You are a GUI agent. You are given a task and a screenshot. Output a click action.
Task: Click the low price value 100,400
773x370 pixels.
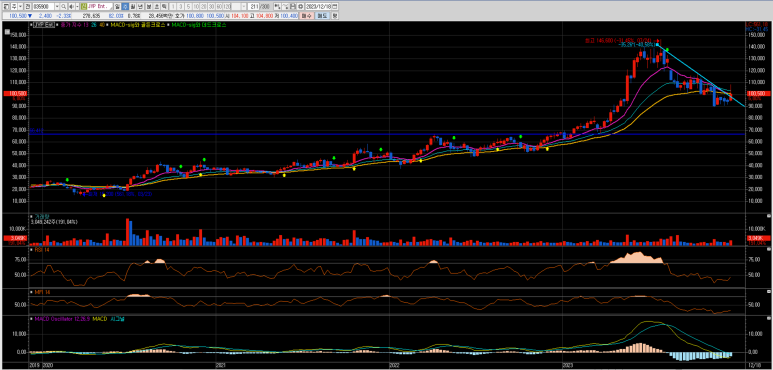(288, 16)
